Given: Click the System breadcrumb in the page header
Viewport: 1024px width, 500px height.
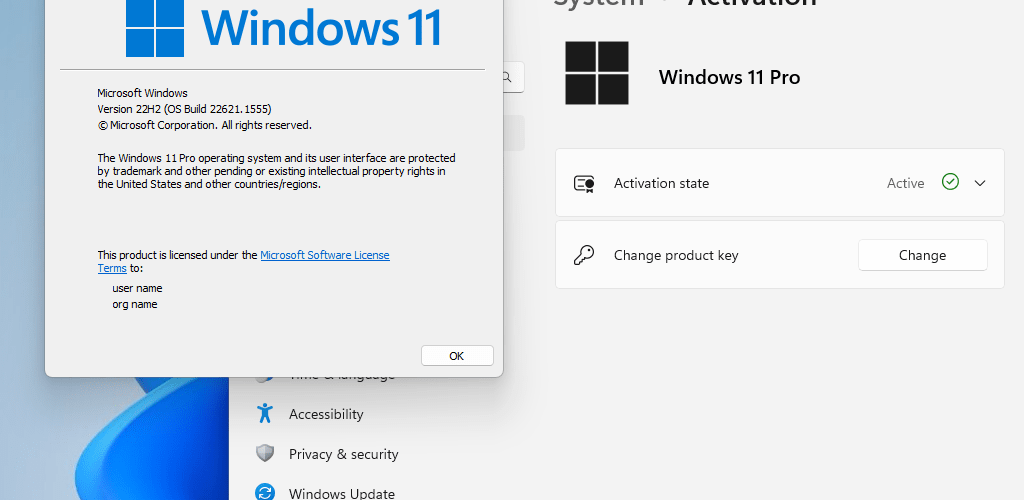Looking at the screenshot, I should [598, 3].
